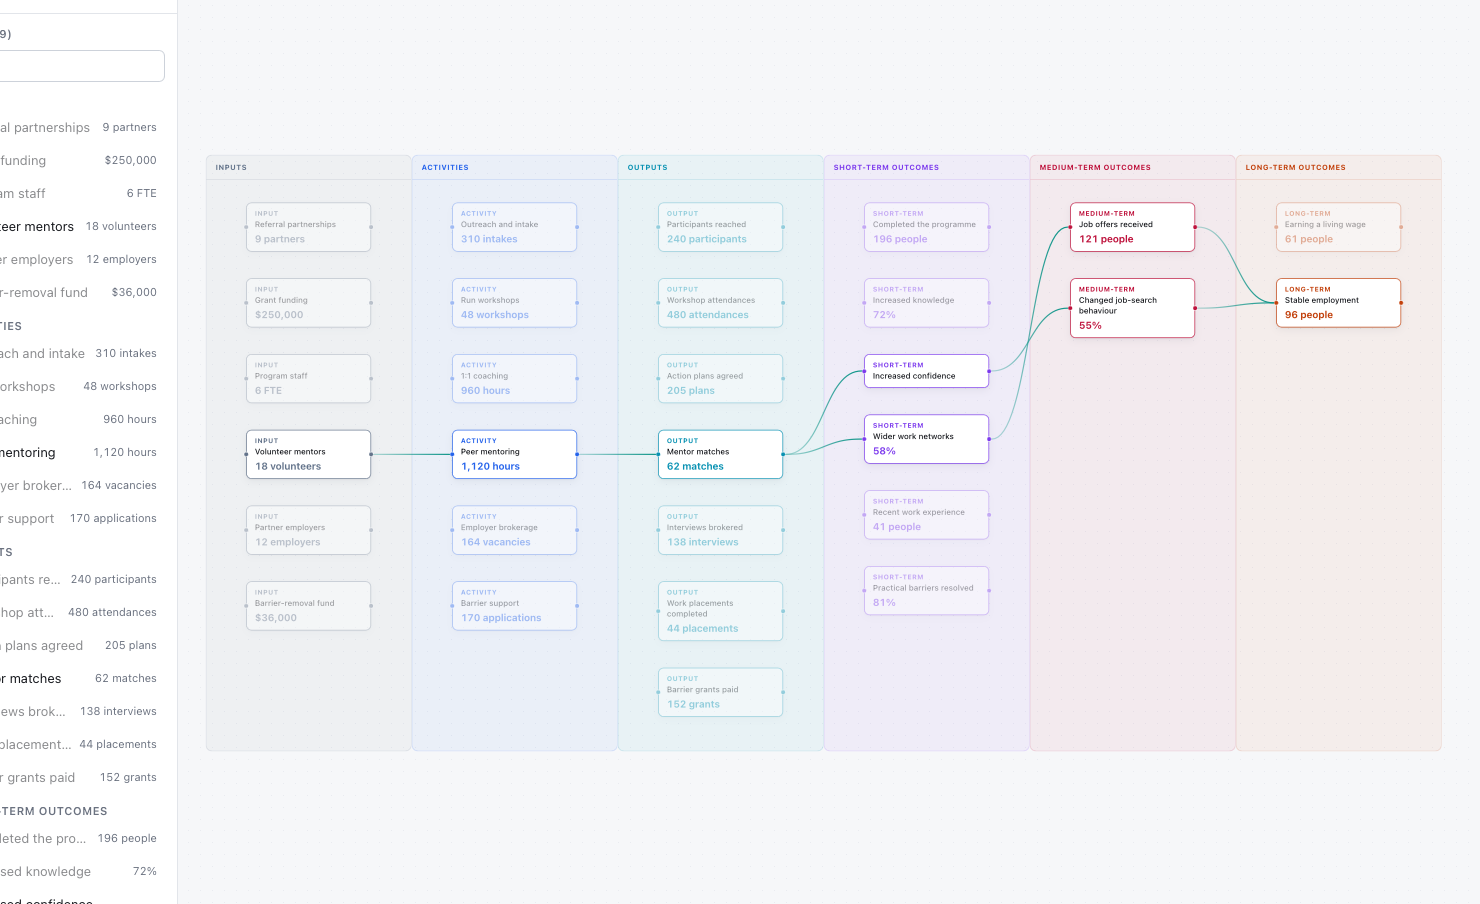Screen dimensions: 1480x904
Task: Click the Employer brokerage activity node
Action: point(514,530)
